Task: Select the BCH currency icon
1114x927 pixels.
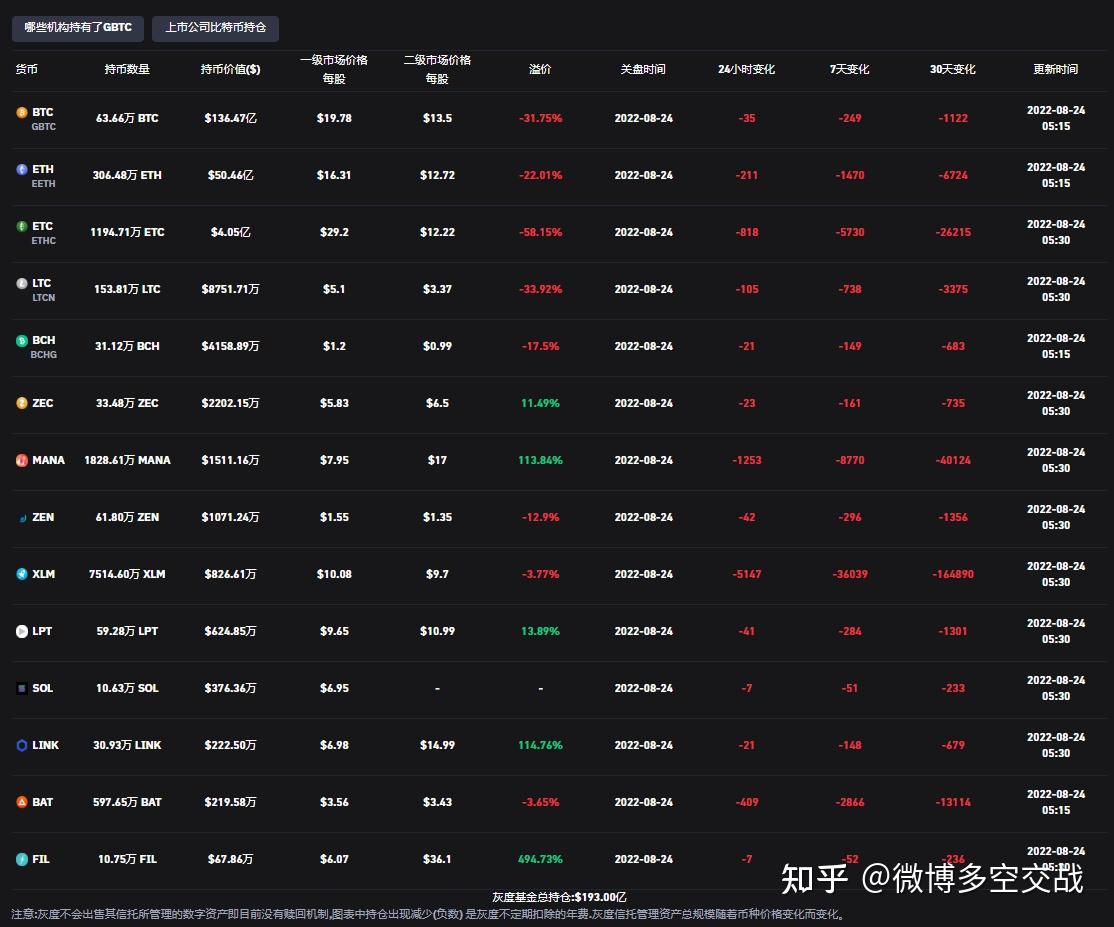Action: tap(20, 340)
